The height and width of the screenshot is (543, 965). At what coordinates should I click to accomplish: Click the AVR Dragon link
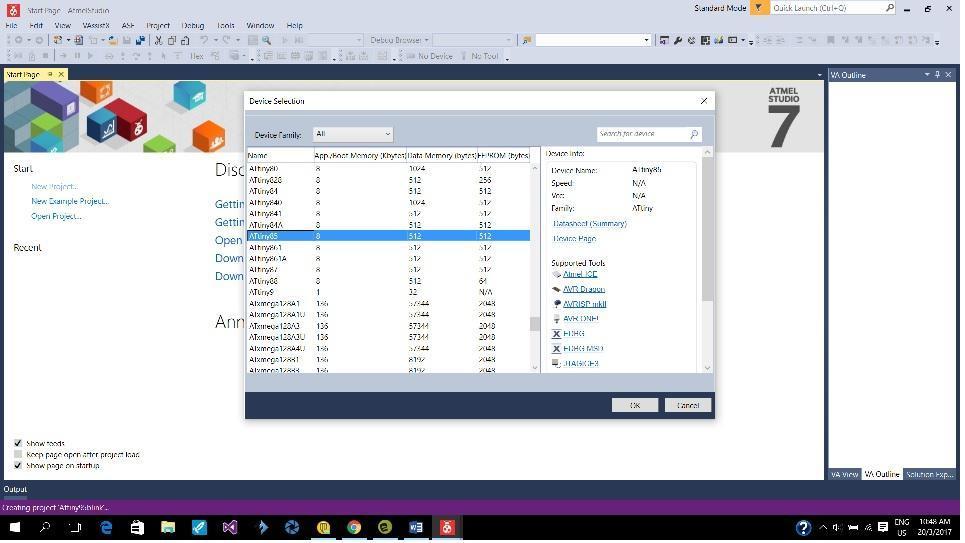(x=583, y=289)
